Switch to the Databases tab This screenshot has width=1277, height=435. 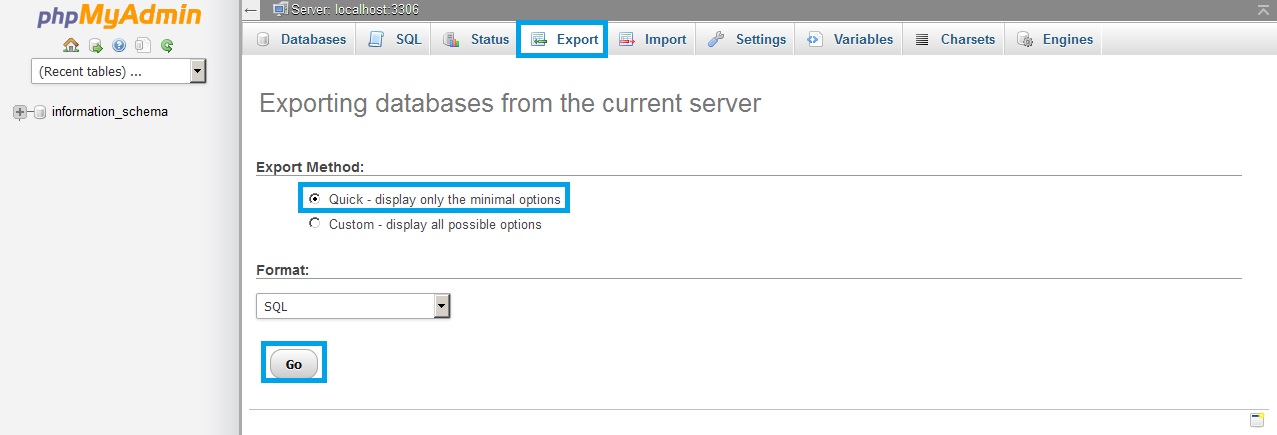300,40
